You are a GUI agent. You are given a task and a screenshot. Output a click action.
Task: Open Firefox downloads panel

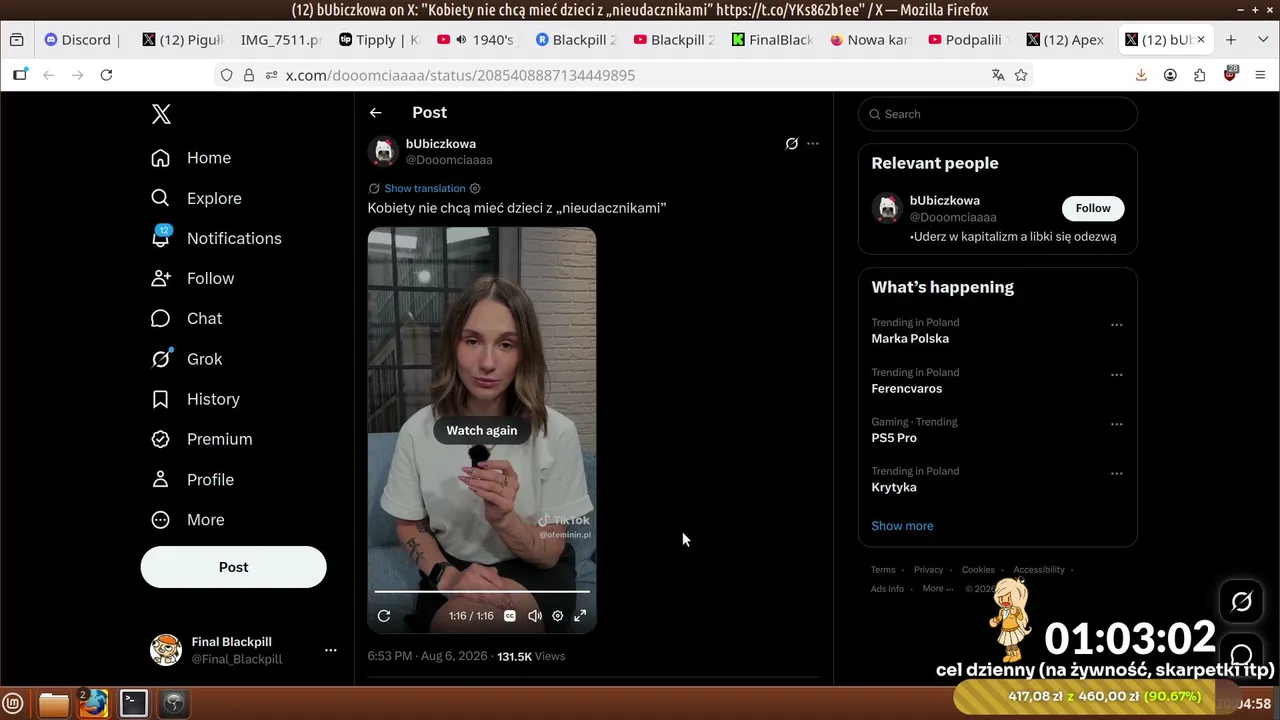coord(1141,75)
